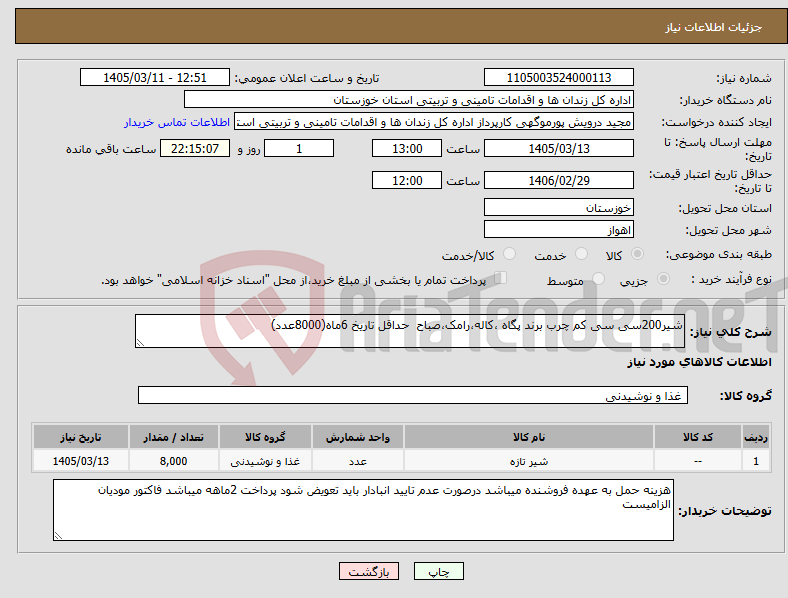The height and width of the screenshot is (598, 788).
Task: Click the resize handle of description textarea
Action: [x=140, y=343]
